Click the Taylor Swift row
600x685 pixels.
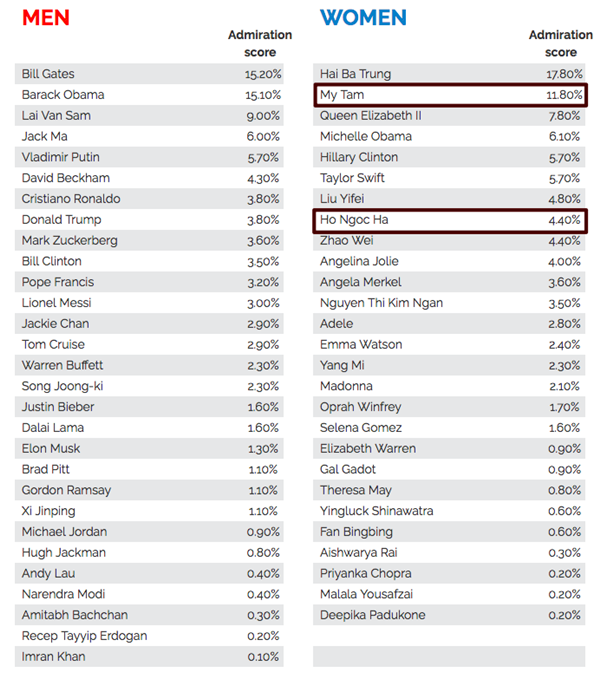450,178
